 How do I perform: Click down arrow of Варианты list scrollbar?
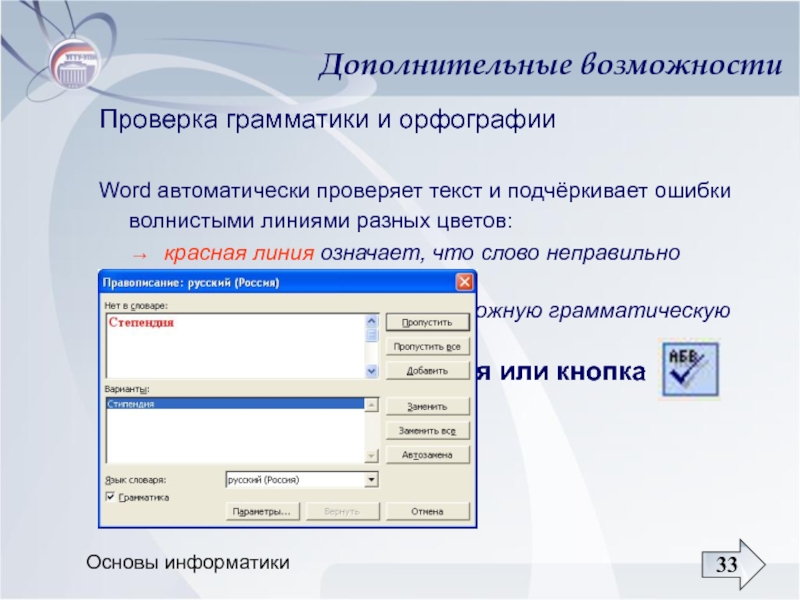pos(371,456)
